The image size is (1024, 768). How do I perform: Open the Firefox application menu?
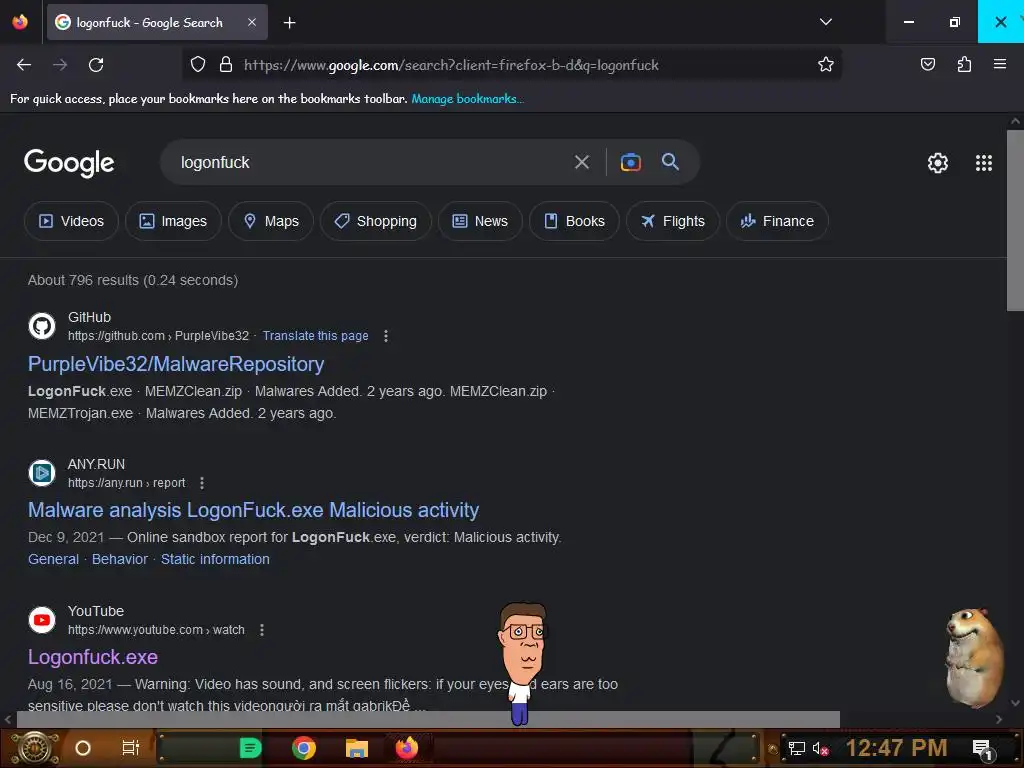point(1000,64)
